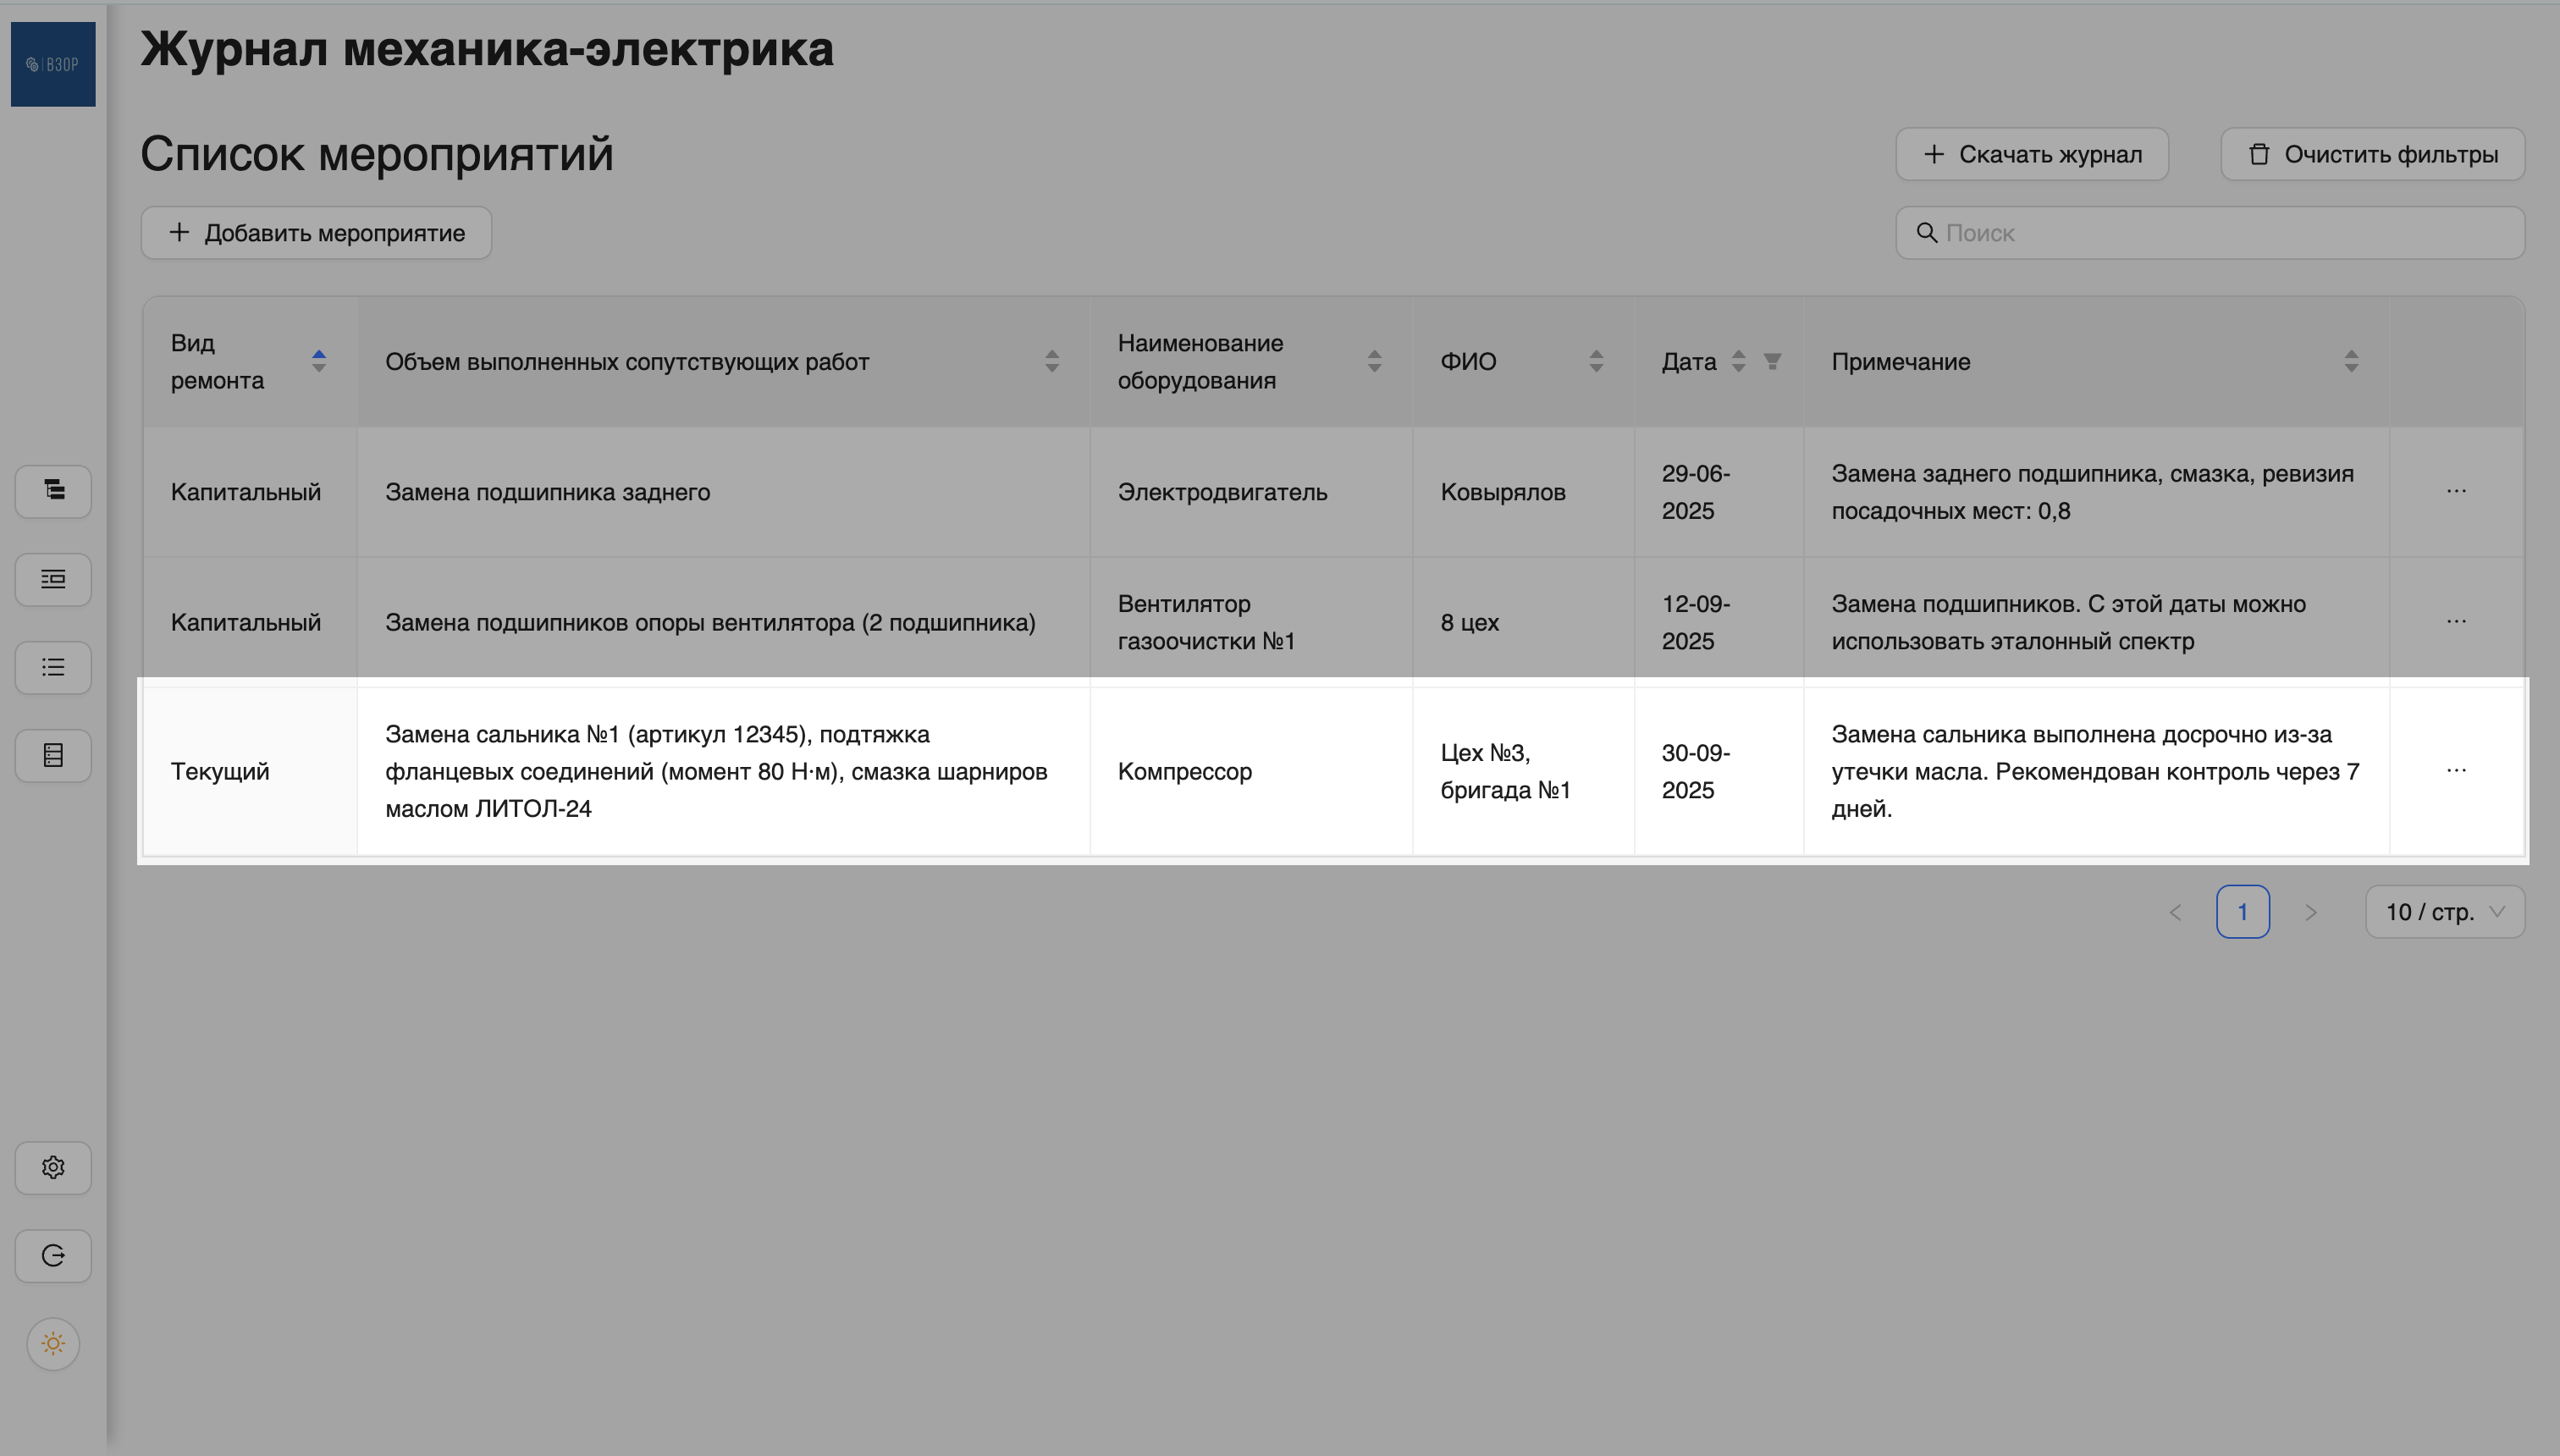
Task: Click 'Добавить мероприятие' button
Action: (315, 232)
